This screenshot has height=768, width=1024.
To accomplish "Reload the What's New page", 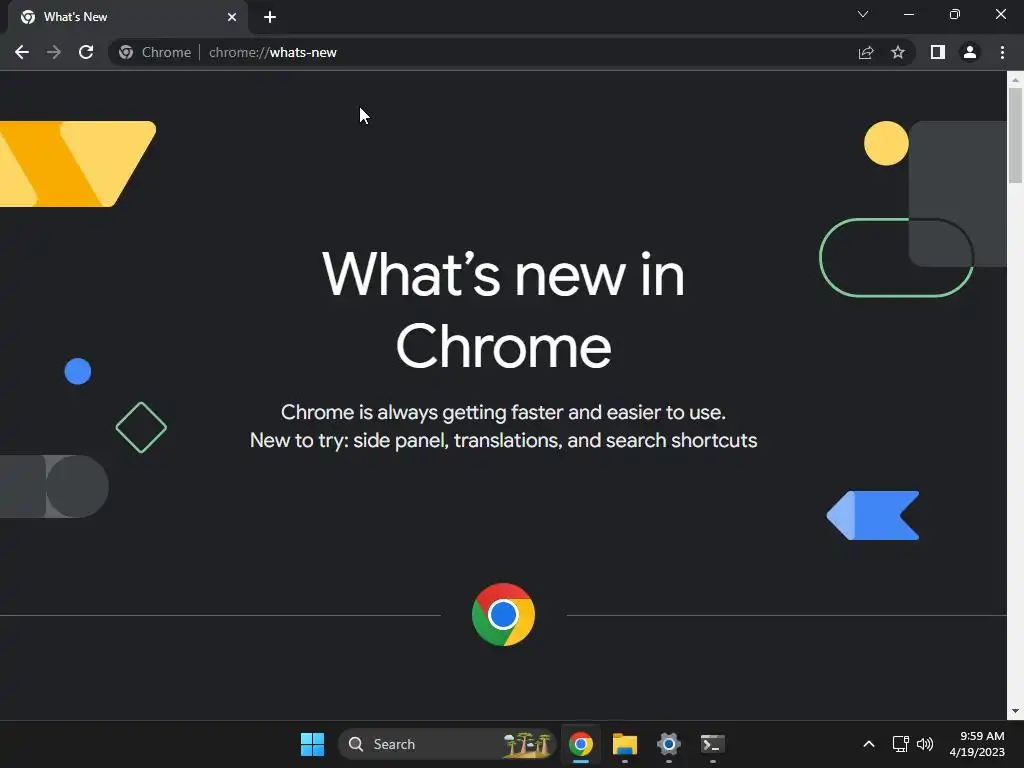I will point(86,52).
